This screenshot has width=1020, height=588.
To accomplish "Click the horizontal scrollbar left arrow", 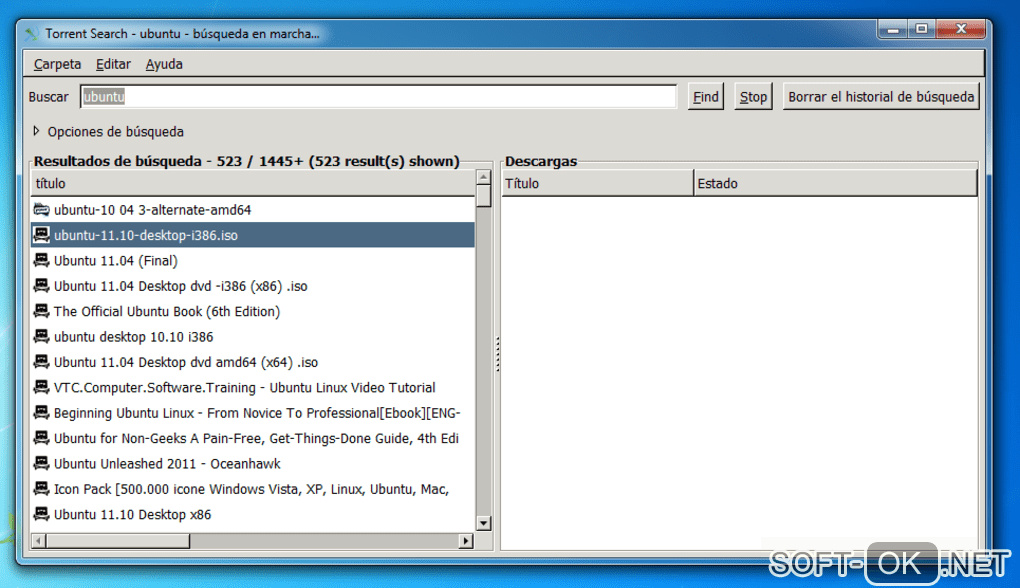I will tap(38, 541).
